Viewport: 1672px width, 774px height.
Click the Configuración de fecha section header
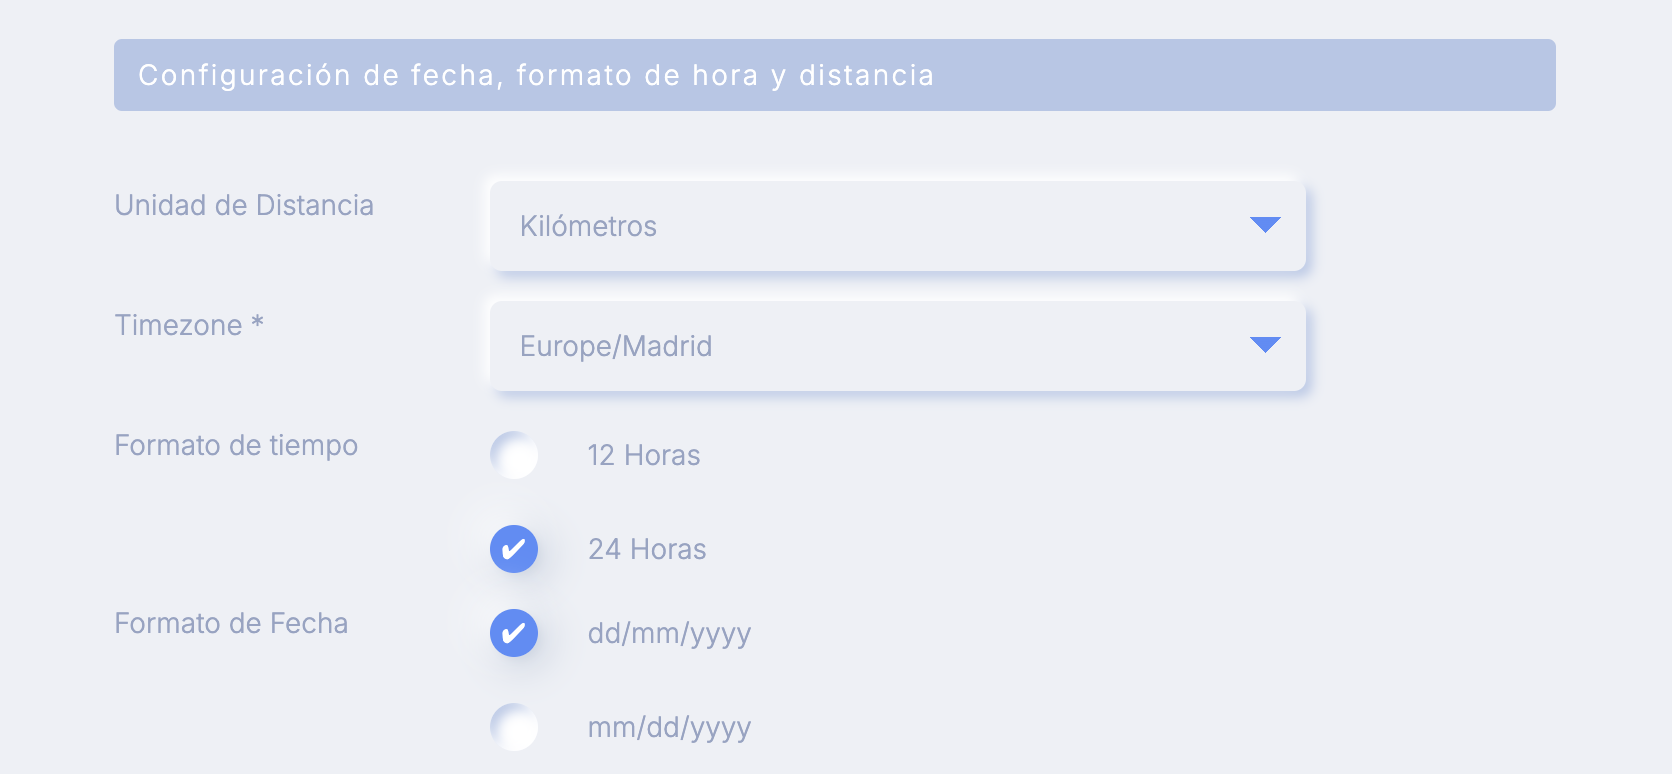(x=835, y=75)
